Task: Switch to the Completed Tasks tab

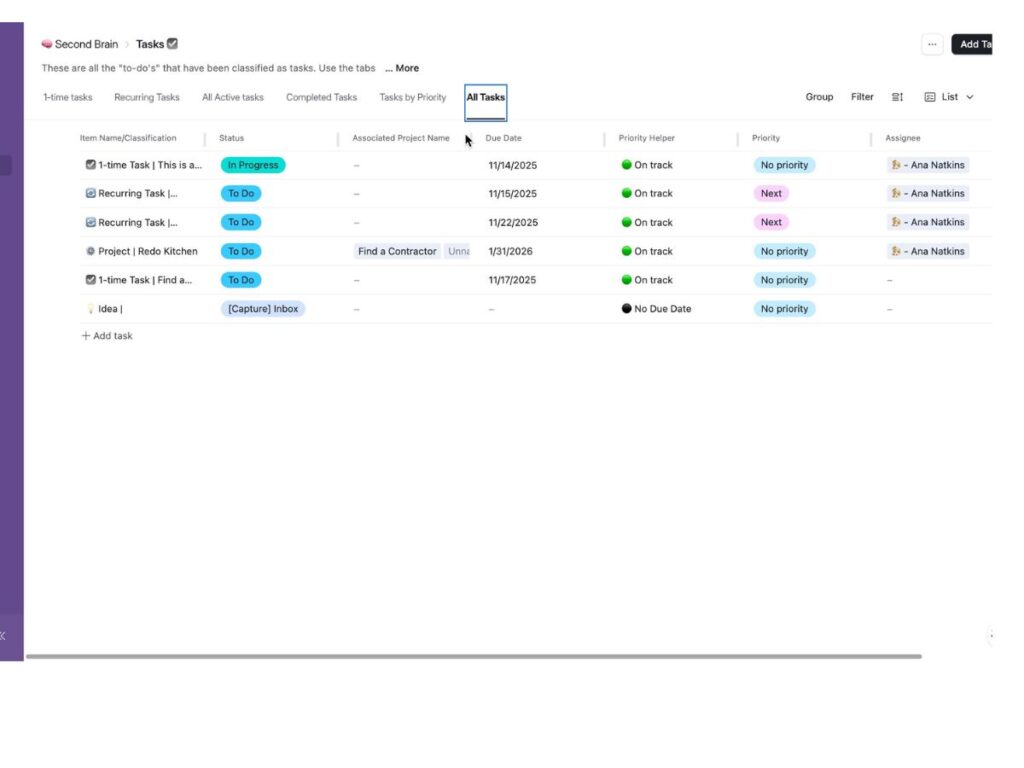Action: (321, 96)
